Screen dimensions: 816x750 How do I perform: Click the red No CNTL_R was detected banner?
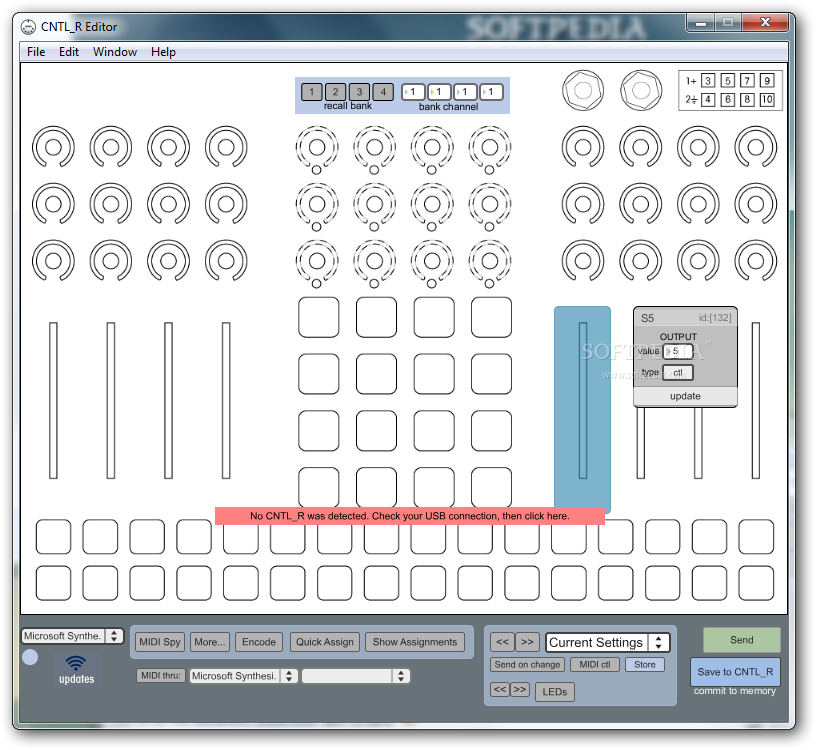pos(410,516)
